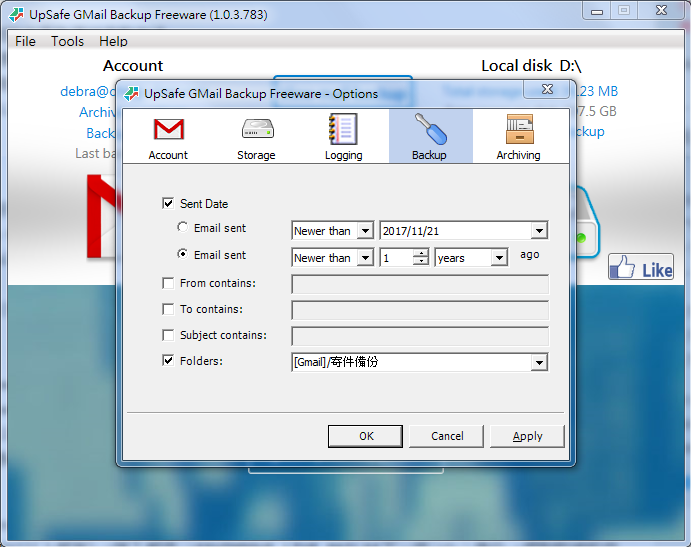691x547 pixels.
Task: Enable the To contains checkbox
Action: point(168,309)
